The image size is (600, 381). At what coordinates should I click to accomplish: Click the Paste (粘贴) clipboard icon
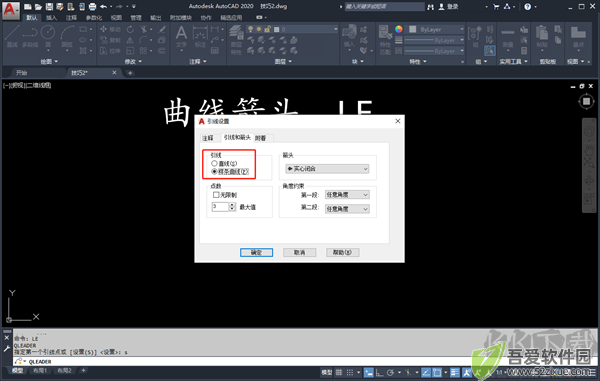pos(542,37)
